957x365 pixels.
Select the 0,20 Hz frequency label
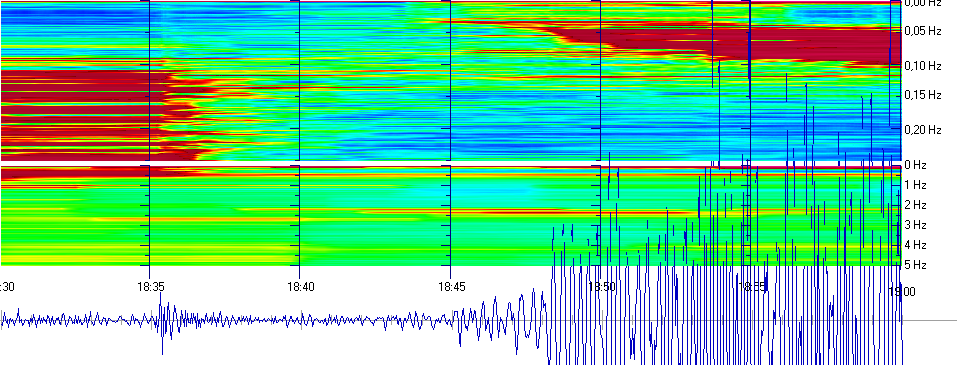tap(923, 129)
